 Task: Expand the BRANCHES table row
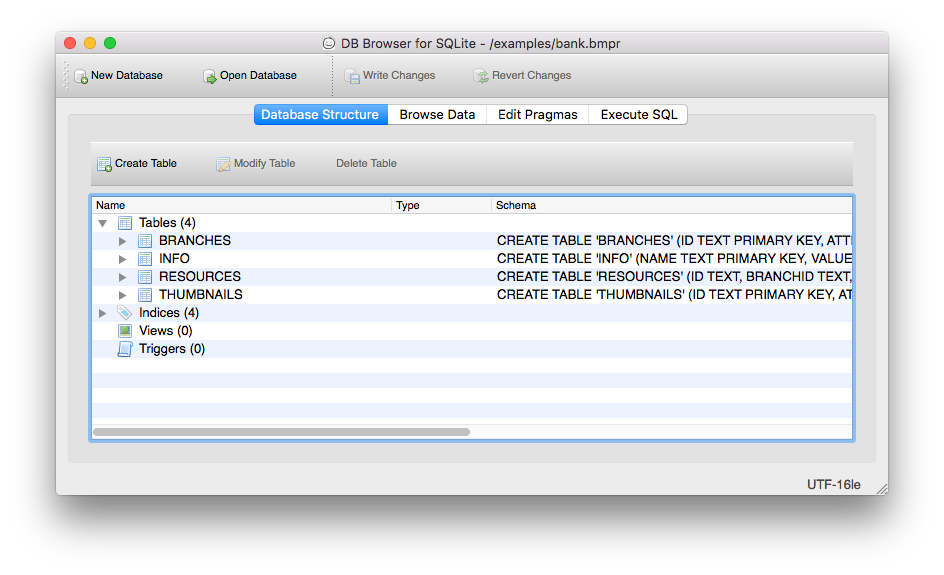[123, 241]
